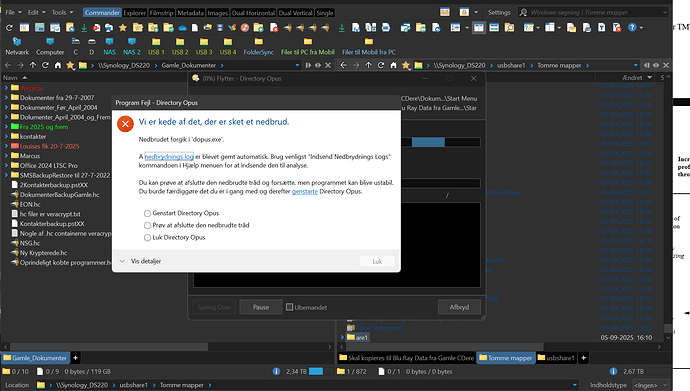
Task: Open the USB 3 folder shortcut
Action: 204,47
